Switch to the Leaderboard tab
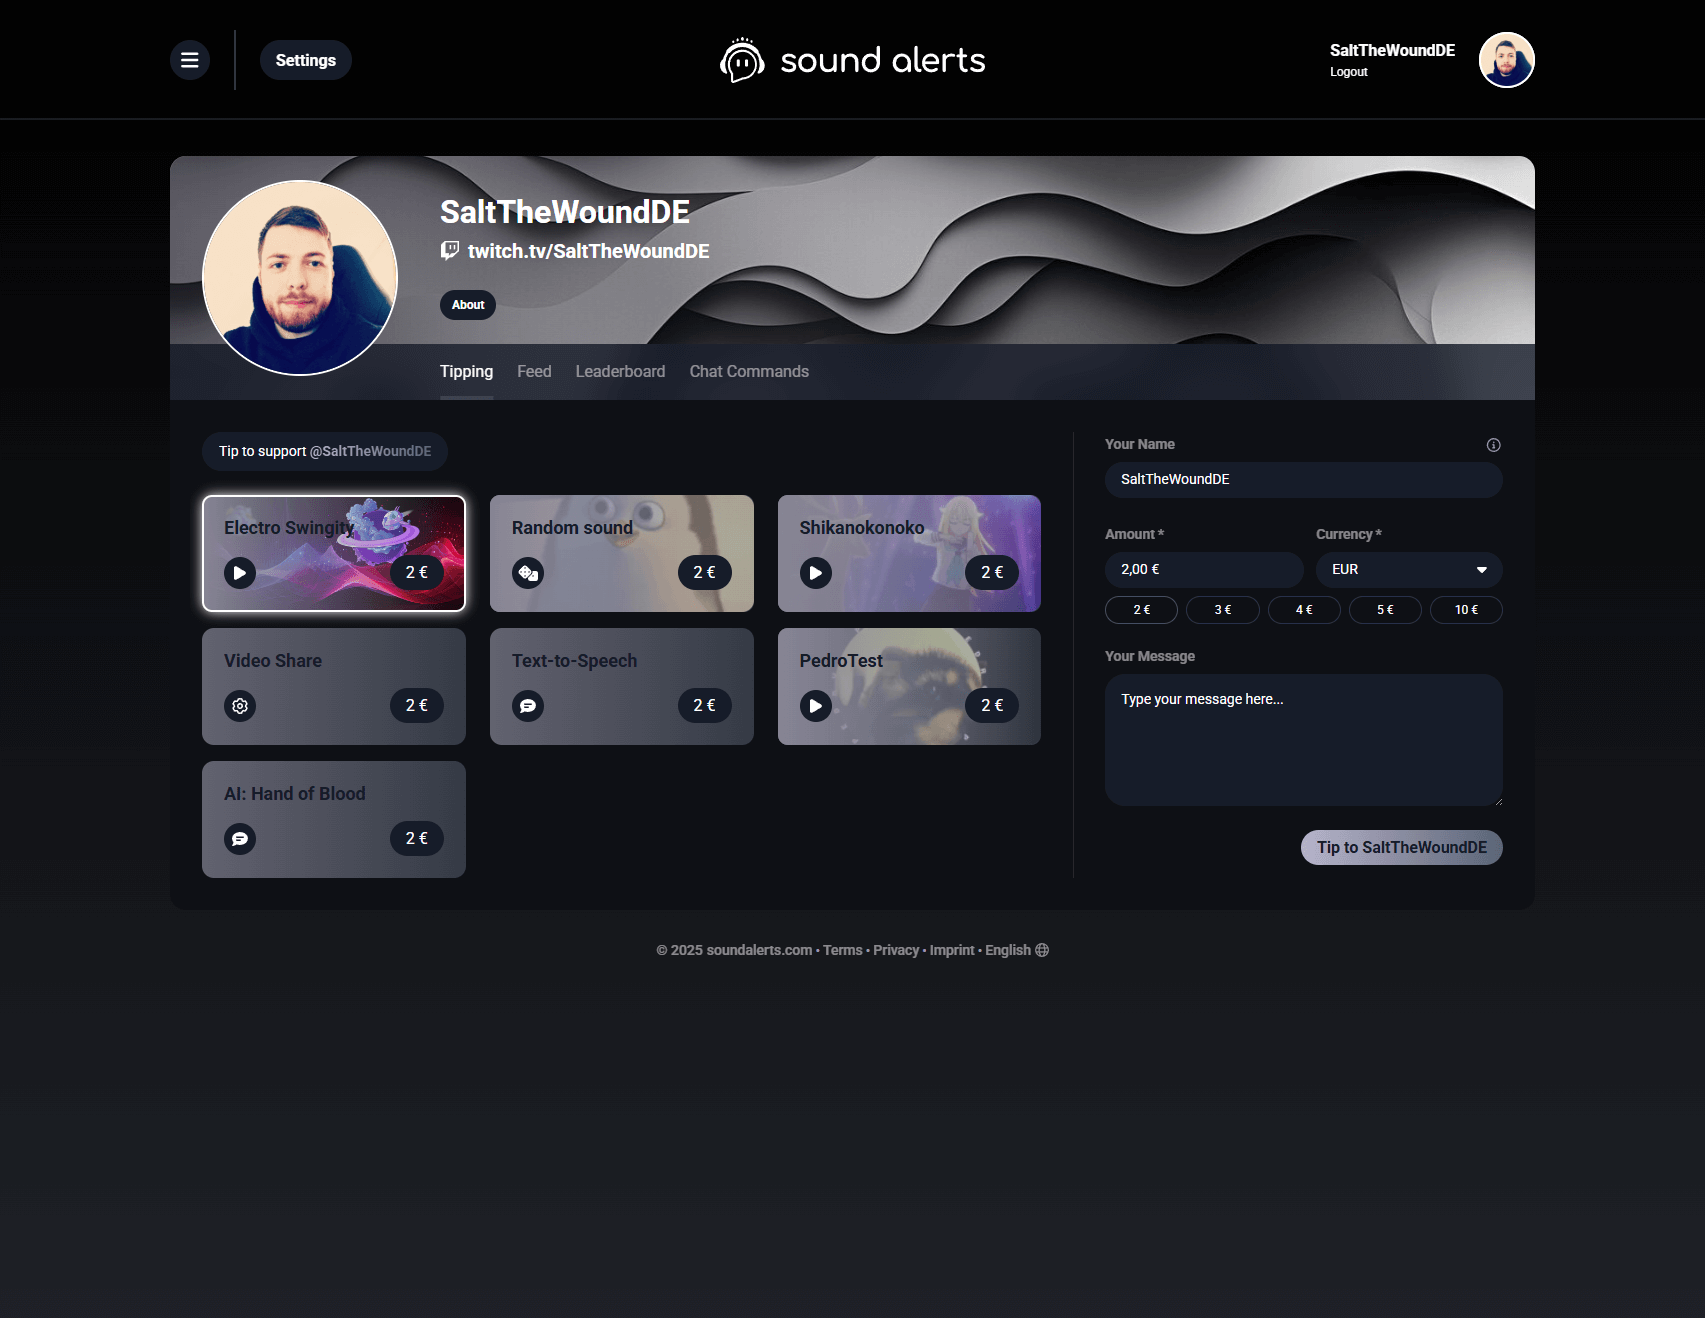This screenshot has height=1318, width=1705. point(620,371)
